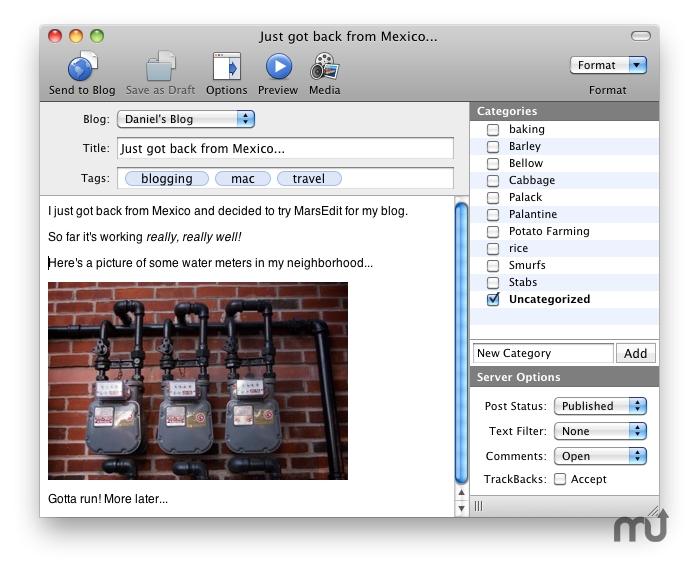Click the scroll down arrow in editor
The image size is (699, 572).
(x=461, y=508)
